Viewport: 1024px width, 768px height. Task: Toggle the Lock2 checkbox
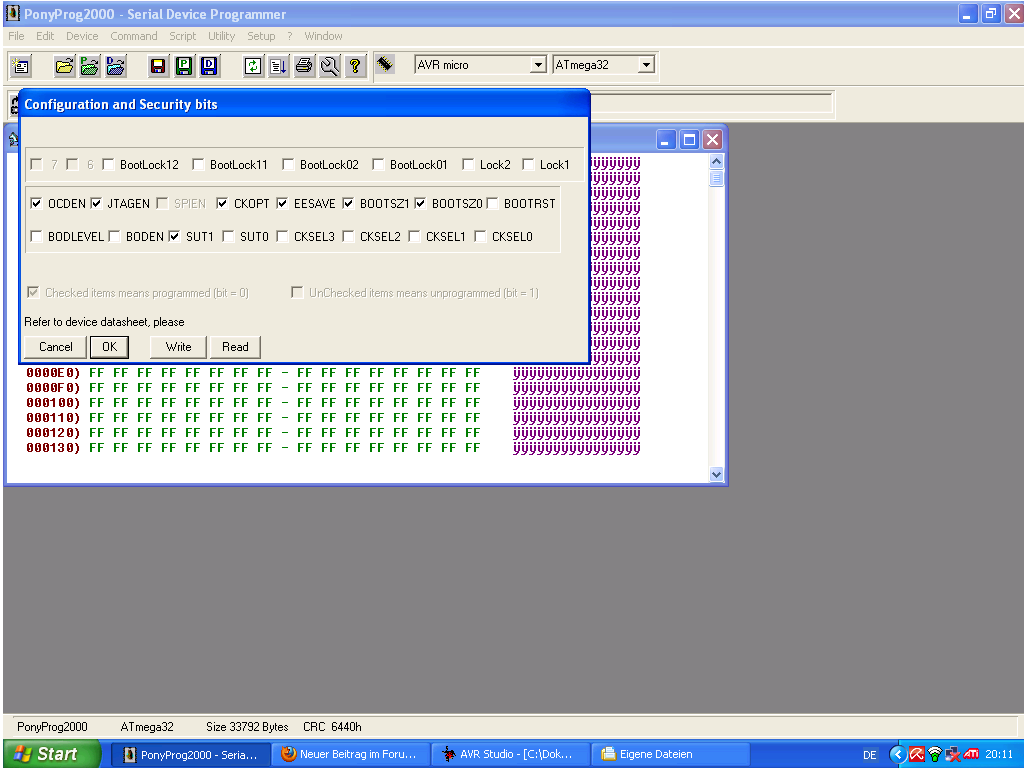(468, 165)
